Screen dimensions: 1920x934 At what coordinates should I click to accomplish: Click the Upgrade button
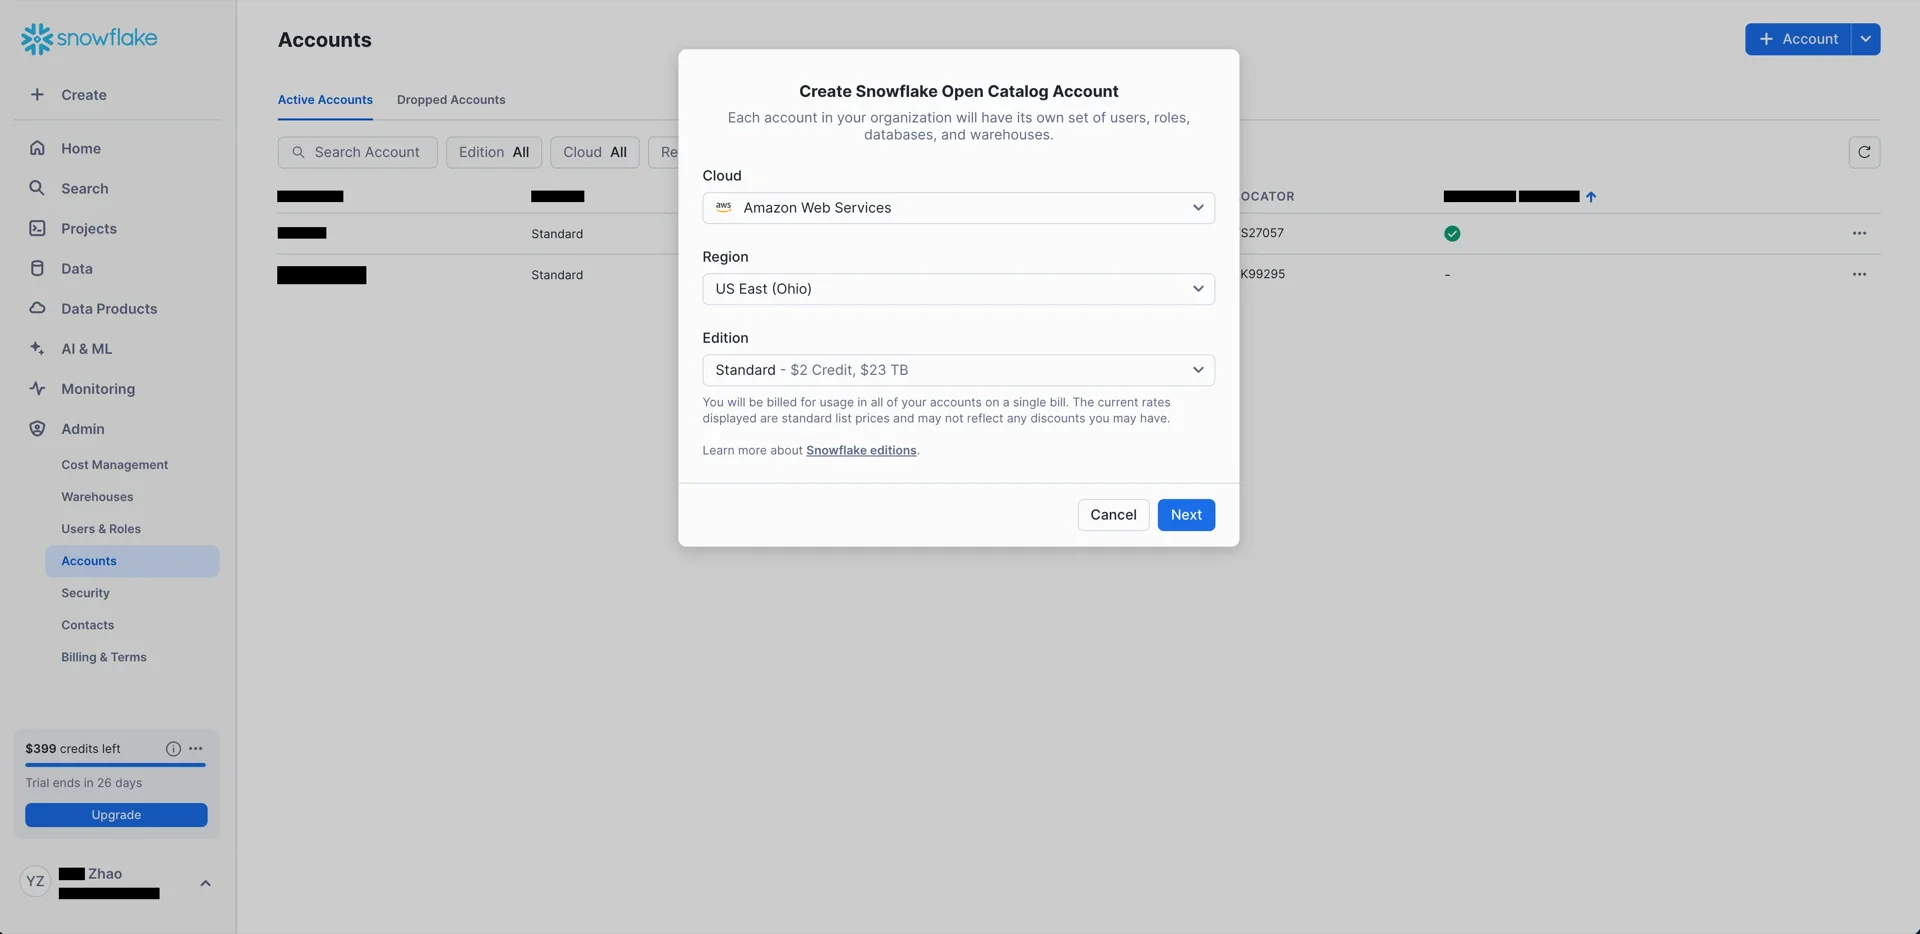tap(116, 815)
